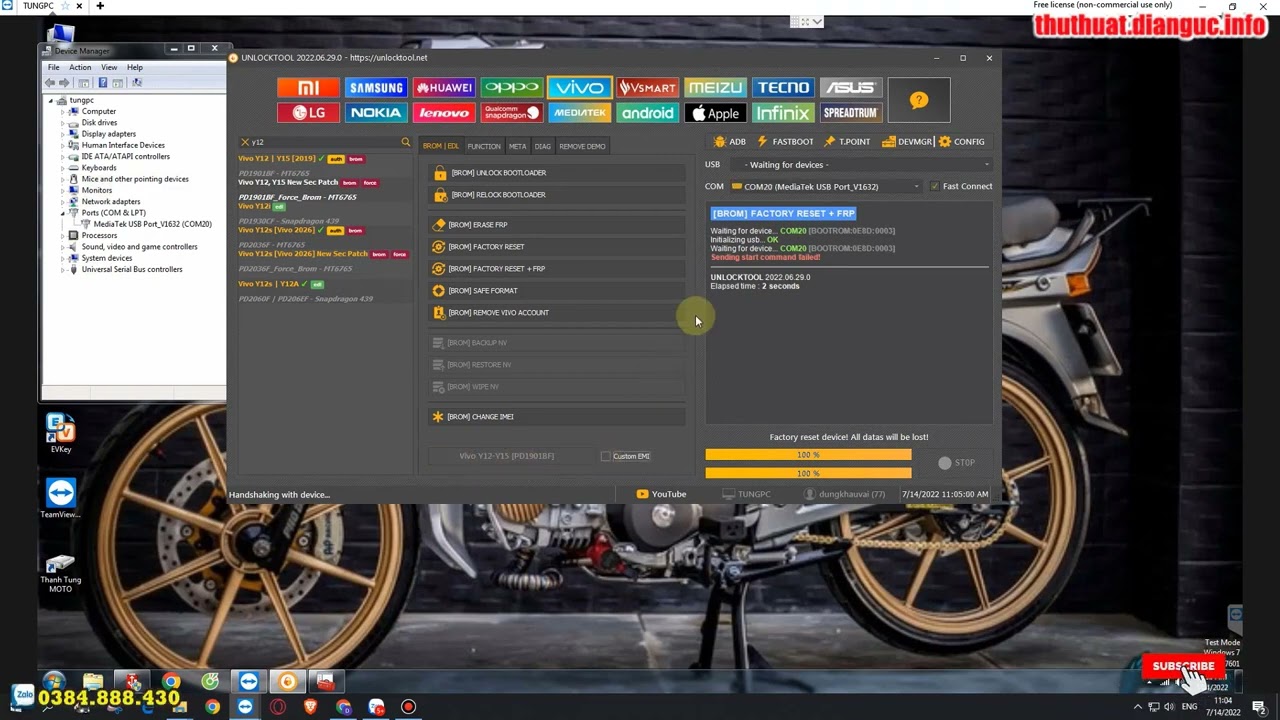Viewport: 1280px width, 720px height.
Task: Open Device Manager Action menu
Action: click(80, 67)
